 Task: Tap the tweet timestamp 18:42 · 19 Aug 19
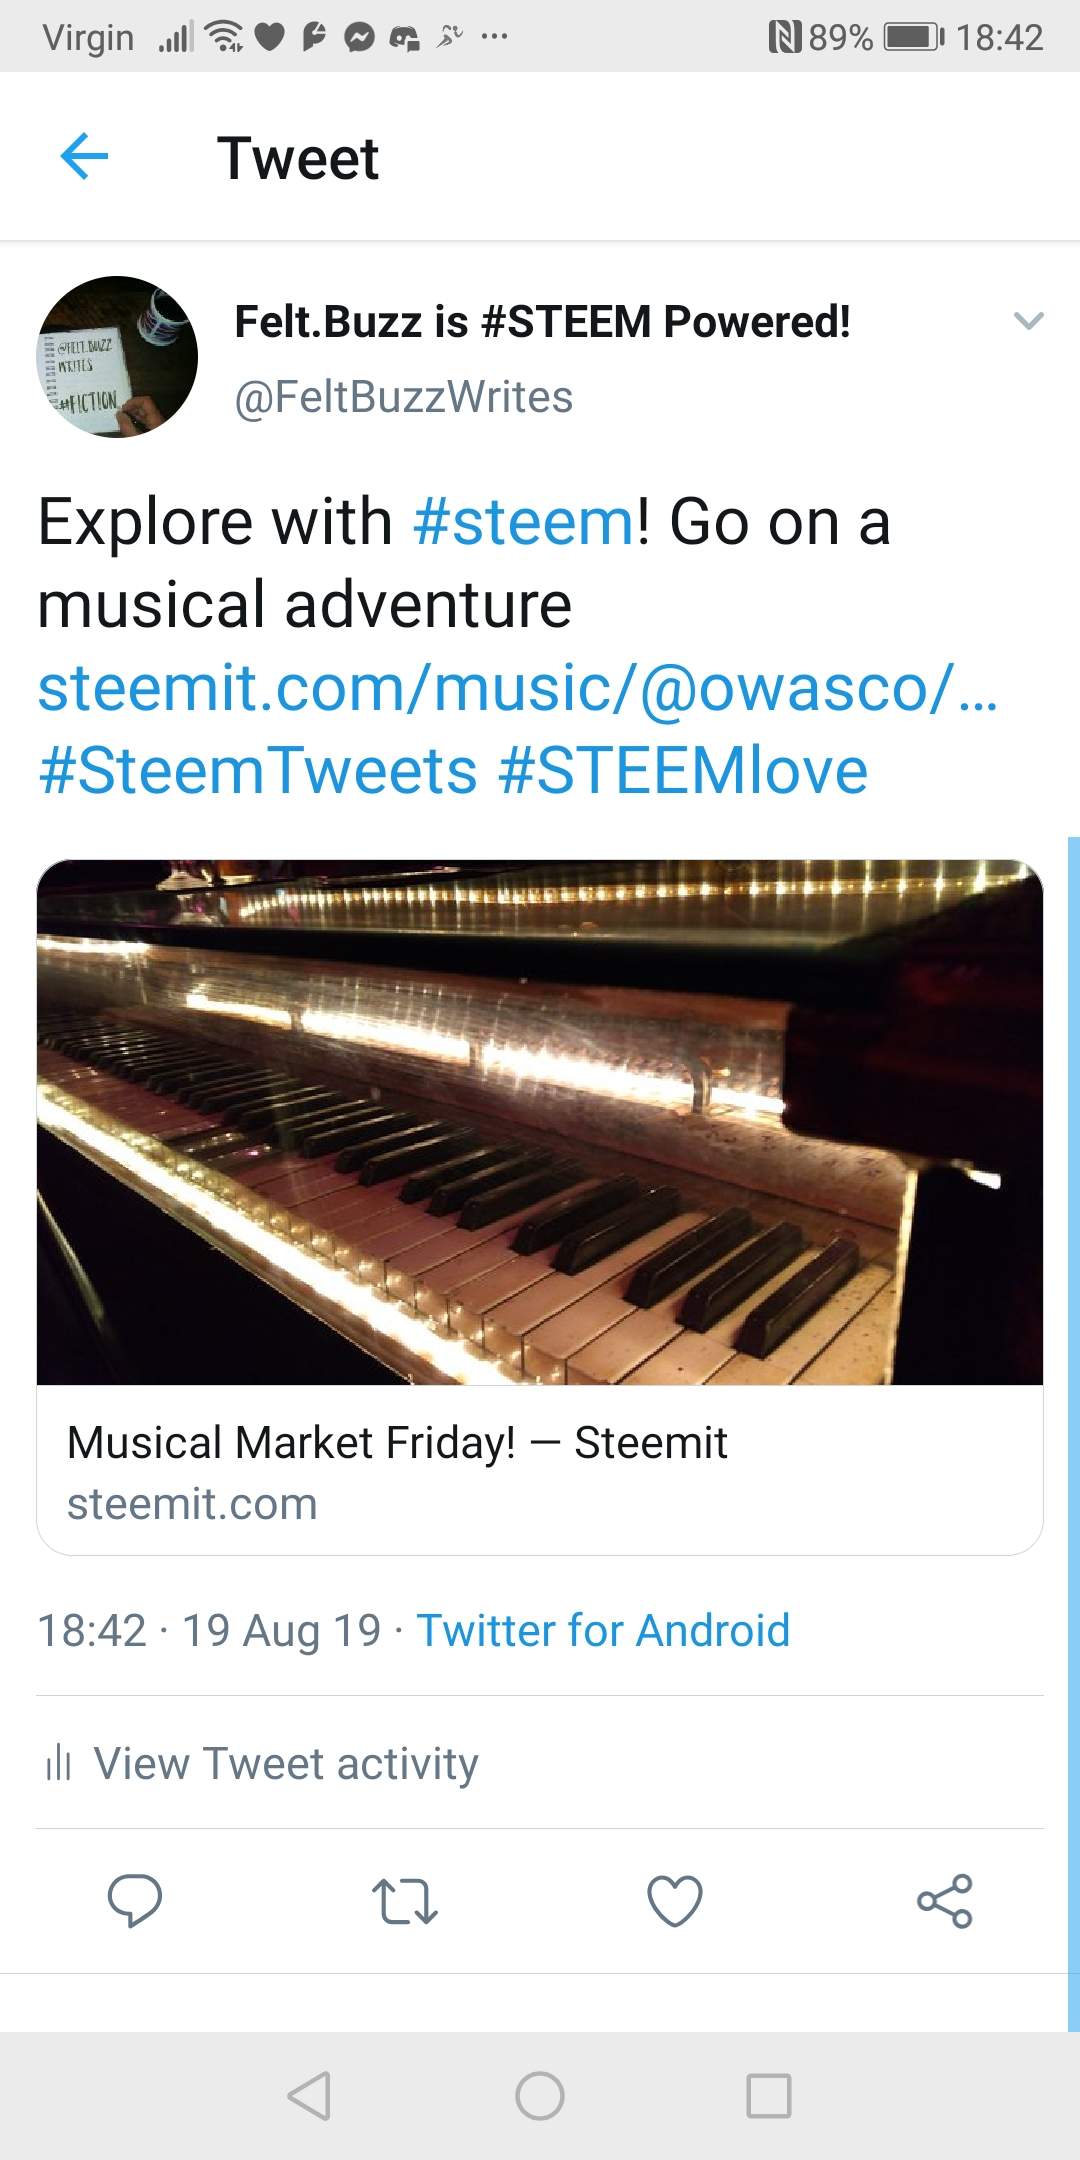click(209, 1630)
